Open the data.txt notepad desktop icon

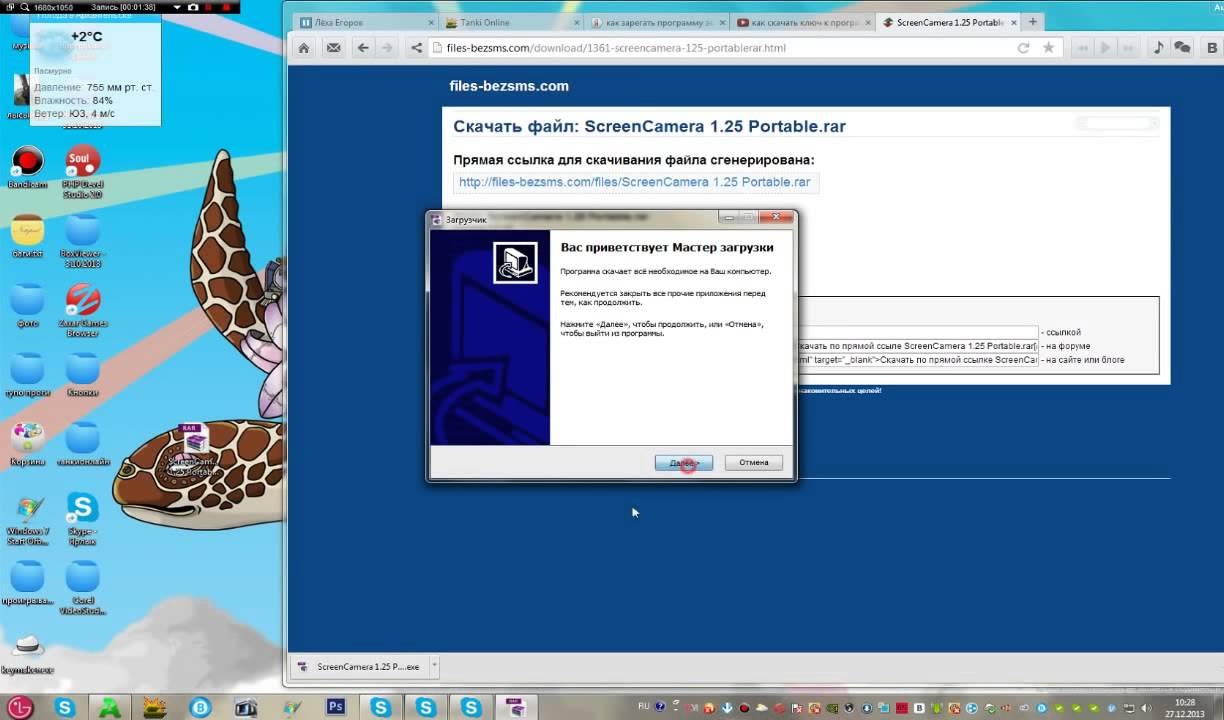pyautogui.click(x=27, y=236)
